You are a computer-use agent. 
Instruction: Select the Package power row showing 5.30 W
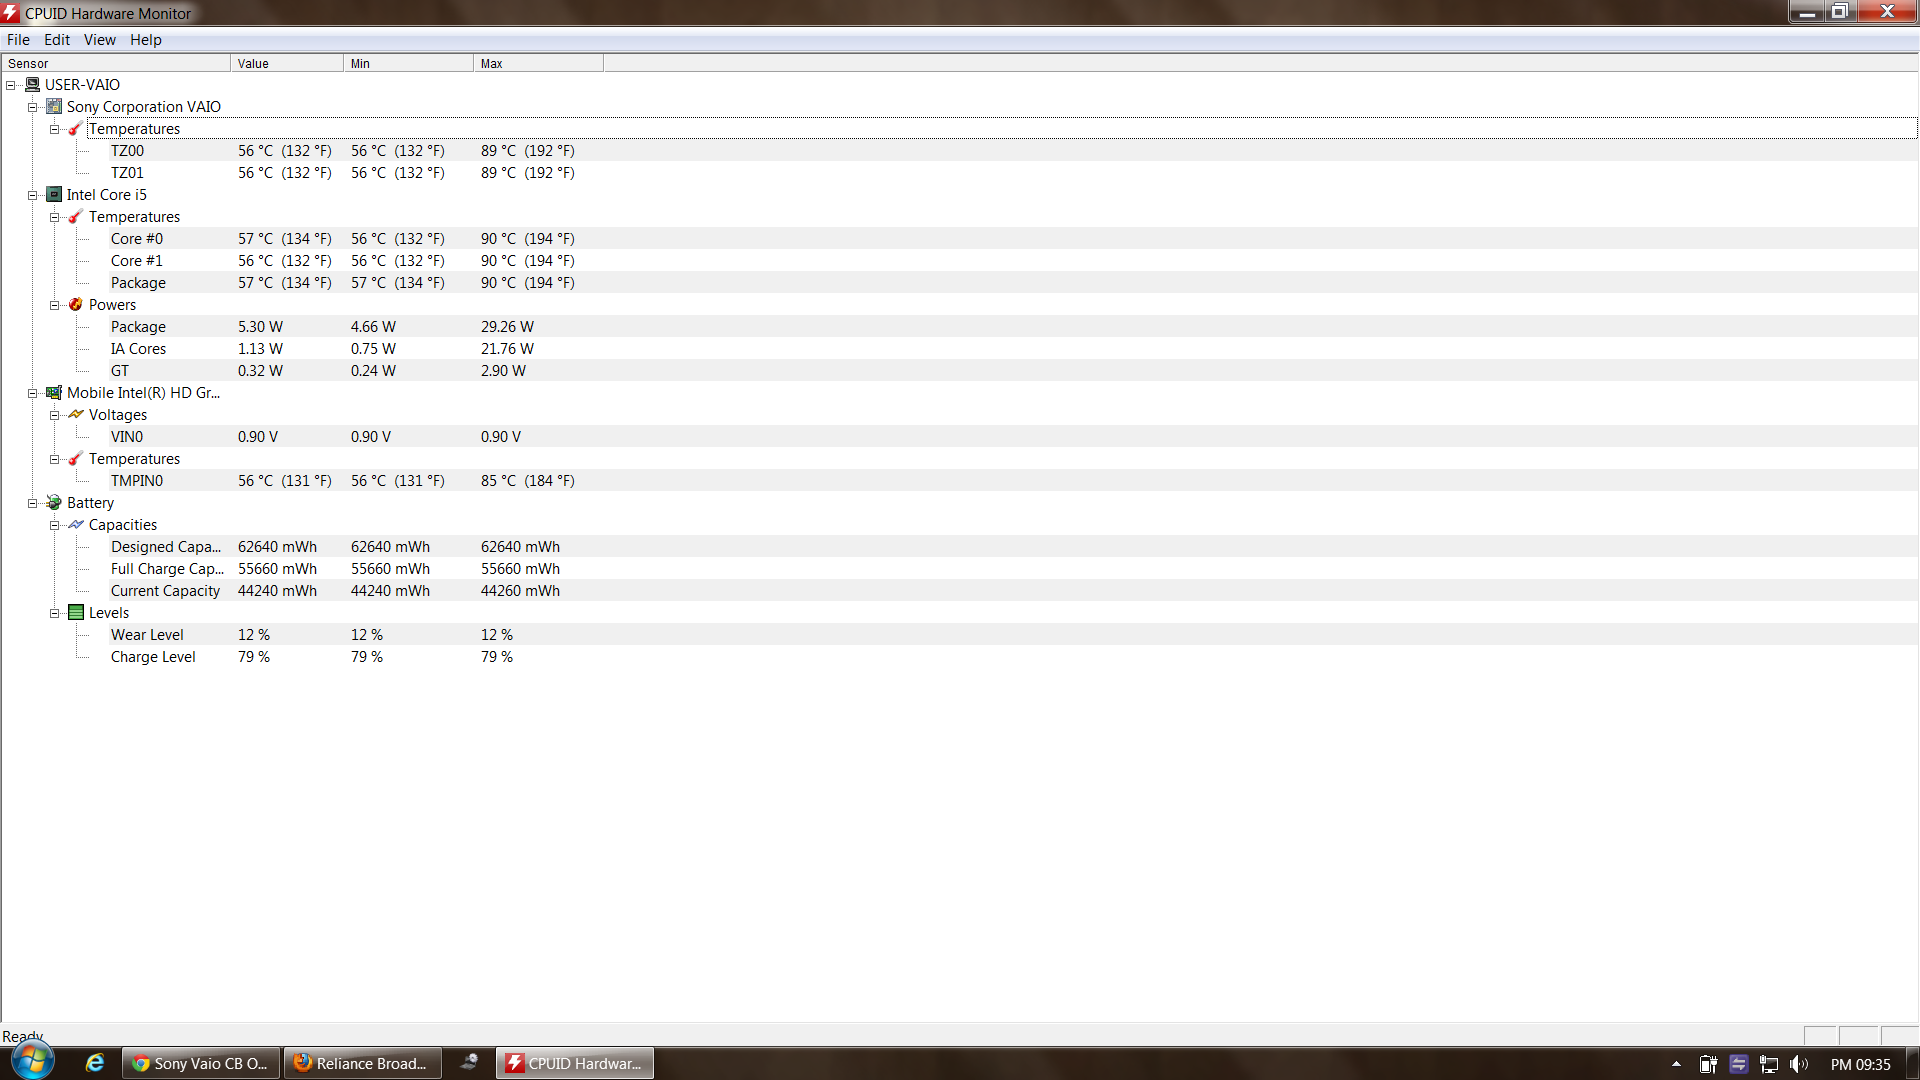1014,327
